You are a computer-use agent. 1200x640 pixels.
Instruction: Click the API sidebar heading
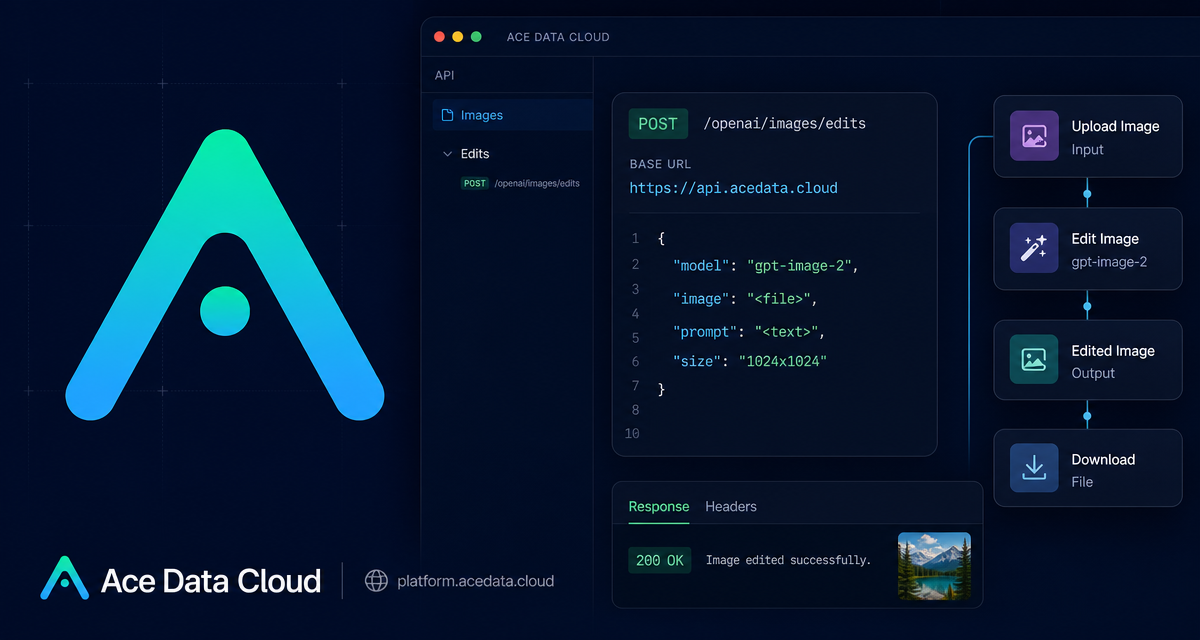coord(444,75)
